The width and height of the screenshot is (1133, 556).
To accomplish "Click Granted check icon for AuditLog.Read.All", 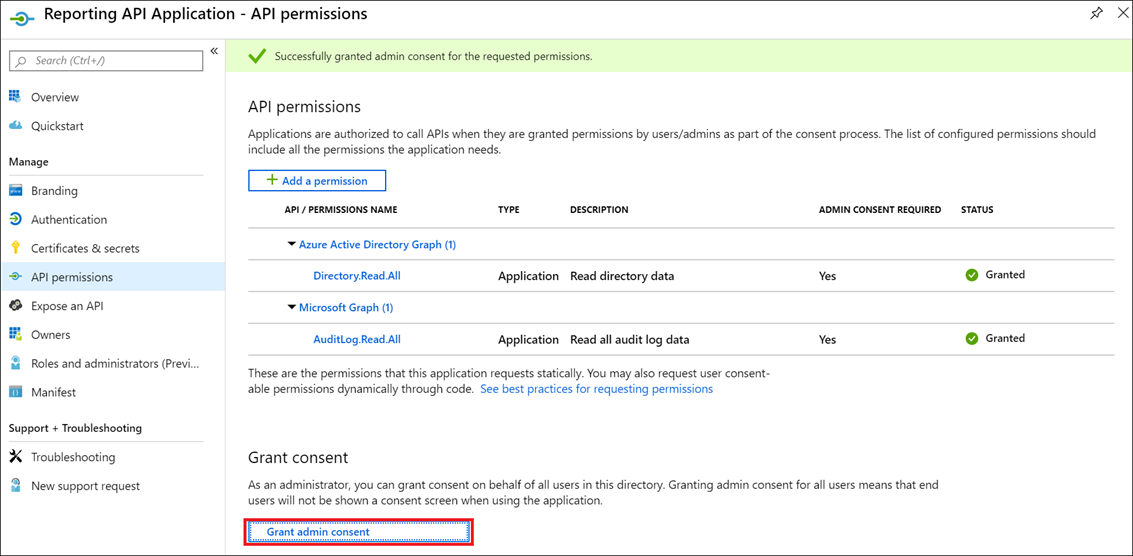I will (x=972, y=338).
